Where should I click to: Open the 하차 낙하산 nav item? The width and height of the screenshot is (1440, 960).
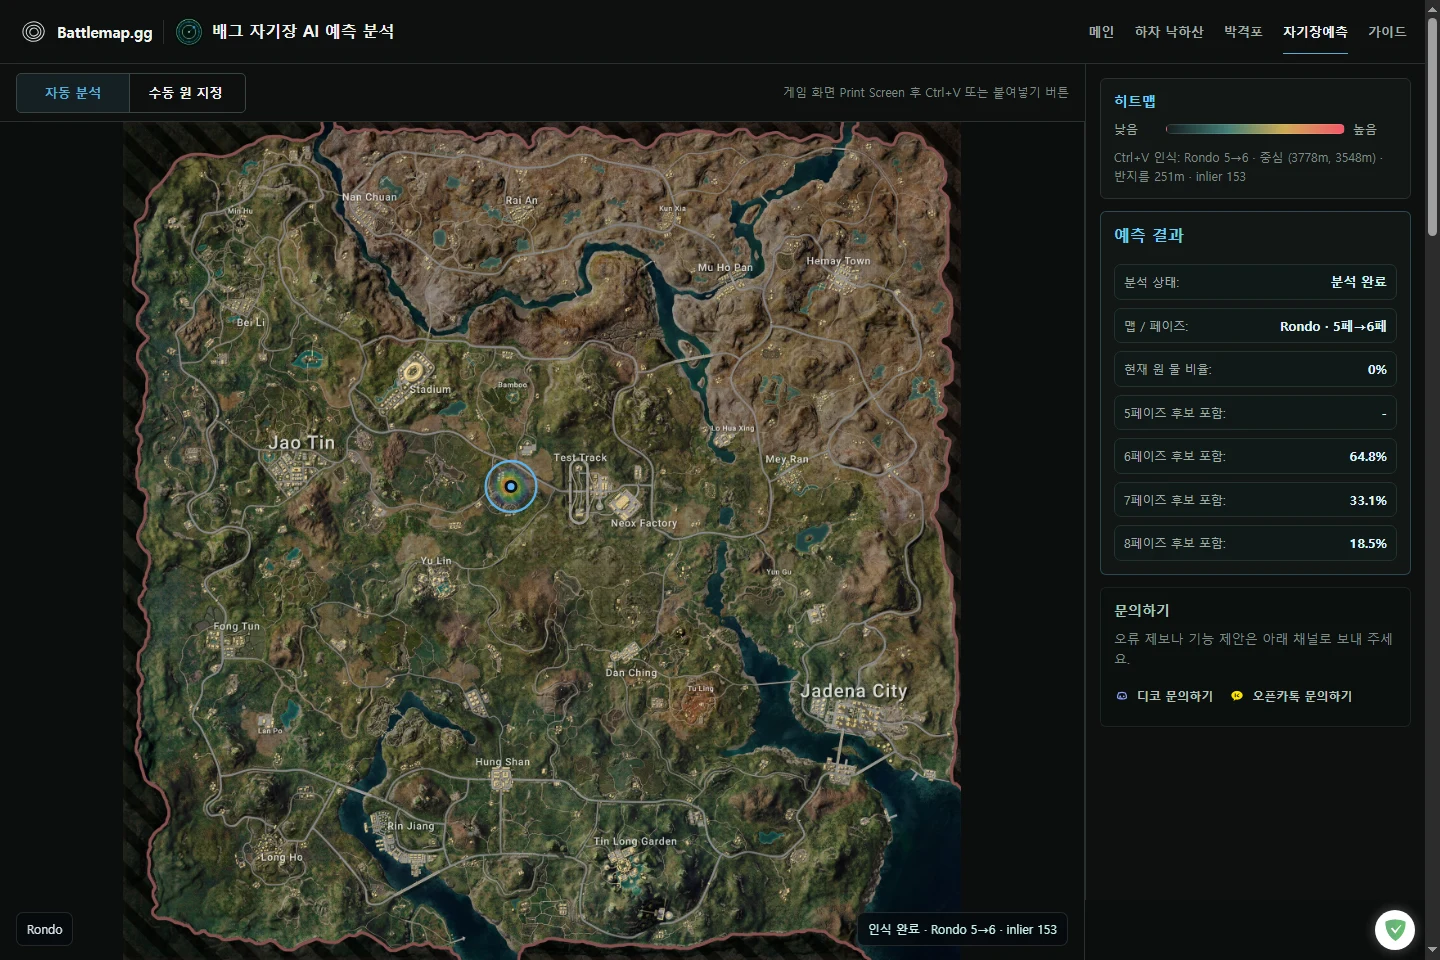(x=1169, y=32)
